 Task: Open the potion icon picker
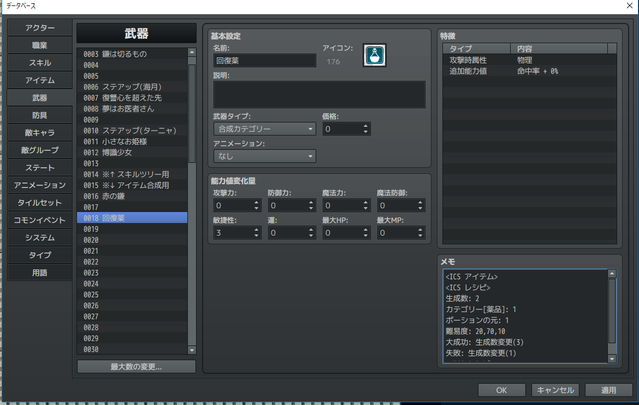click(374, 55)
